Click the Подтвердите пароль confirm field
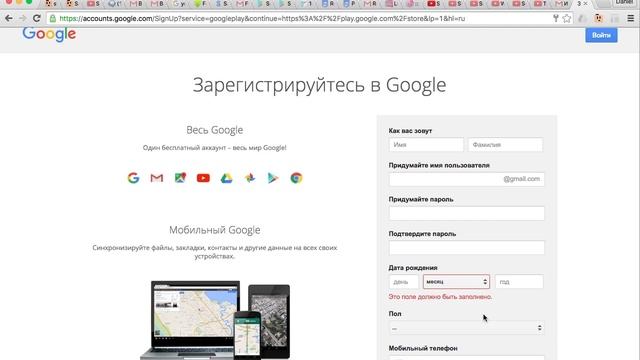The height and width of the screenshot is (360, 640). [467, 248]
